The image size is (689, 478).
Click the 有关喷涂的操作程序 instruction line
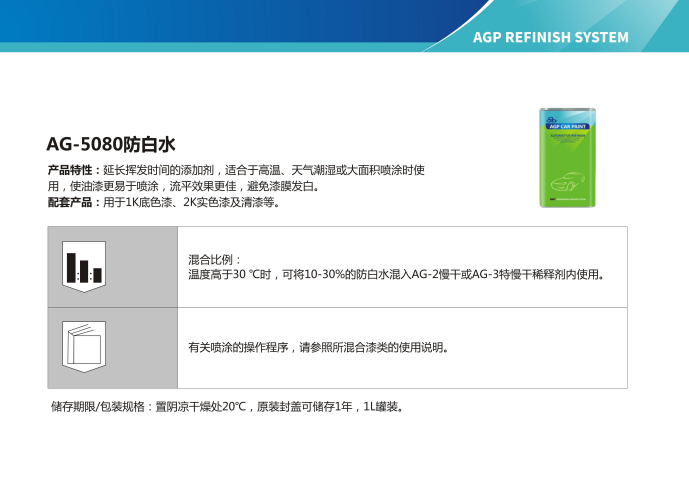click(319, 348)
